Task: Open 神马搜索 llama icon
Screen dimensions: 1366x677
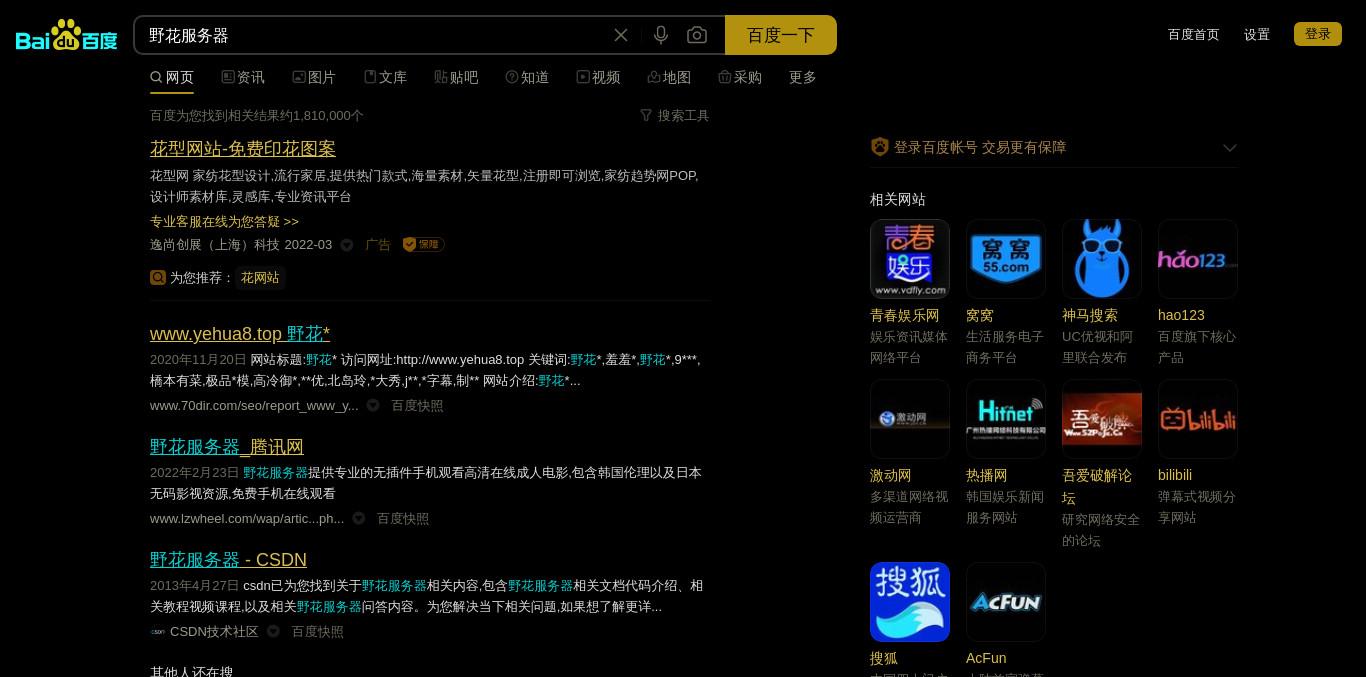Action: tap(1102, 259)
